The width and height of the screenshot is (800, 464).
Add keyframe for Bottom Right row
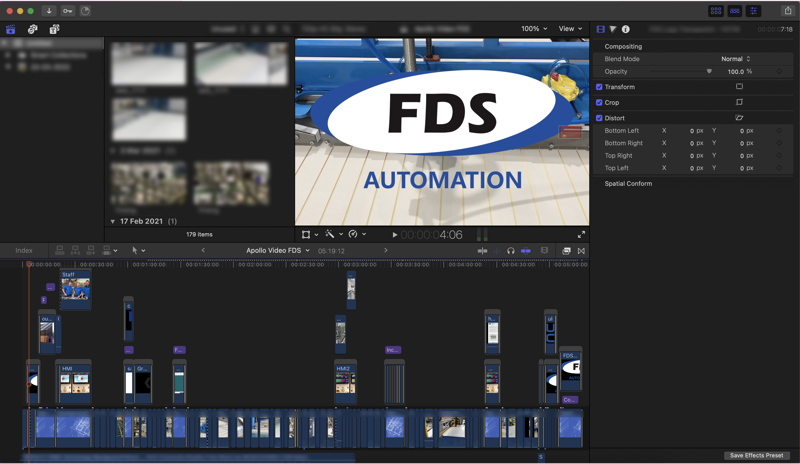coord(779,143)
